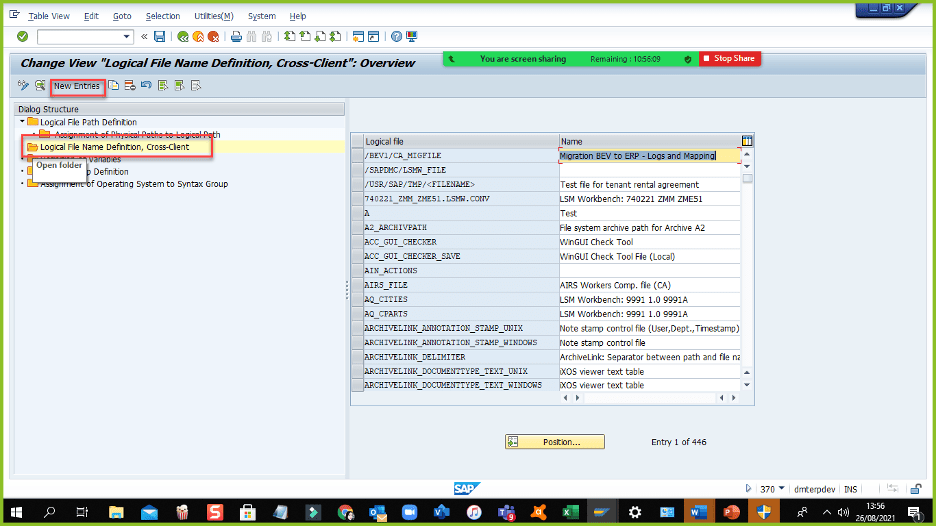The height and width of the screenshot is (526, 936).
Task: Click the Copy As icon beside New Entries
Action: [114, 86]
